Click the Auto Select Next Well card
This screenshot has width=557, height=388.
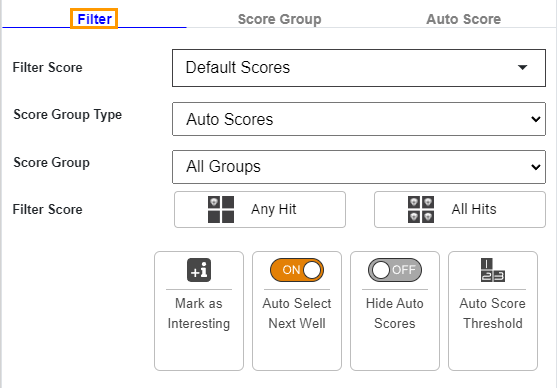point(297,311)
